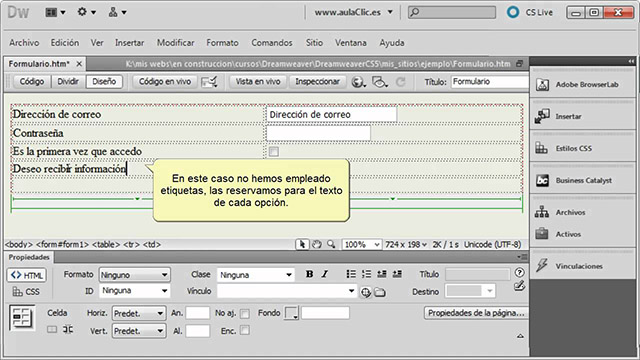The width and height of the screenshot is (640, 360).
Task: Click the Código en vivo button
Action: click(165, 82)
